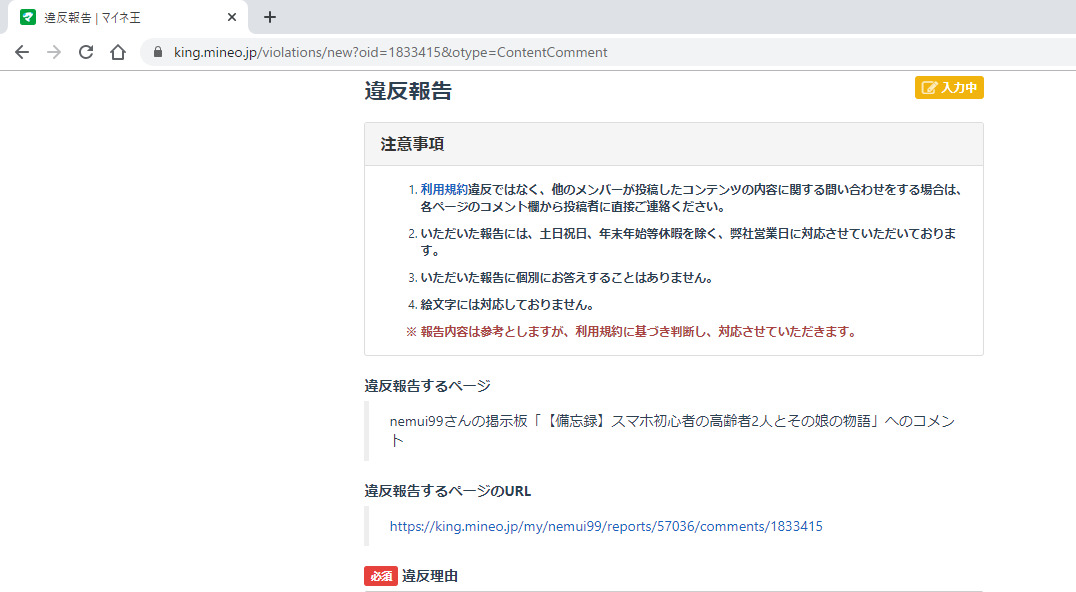Click the red ※ 報告内容 notice text
The image size is (1076, 592).
[631, 331]
